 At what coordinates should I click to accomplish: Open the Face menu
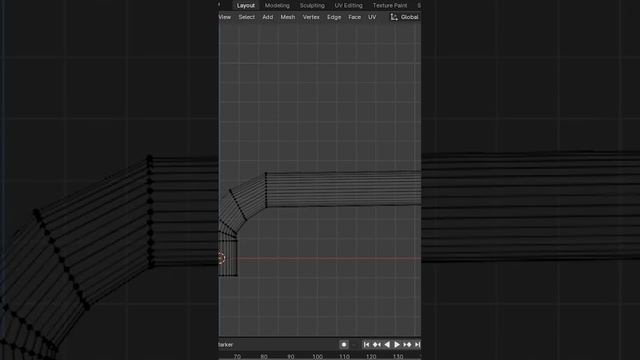pyautogui.click(x=354, y=17)
